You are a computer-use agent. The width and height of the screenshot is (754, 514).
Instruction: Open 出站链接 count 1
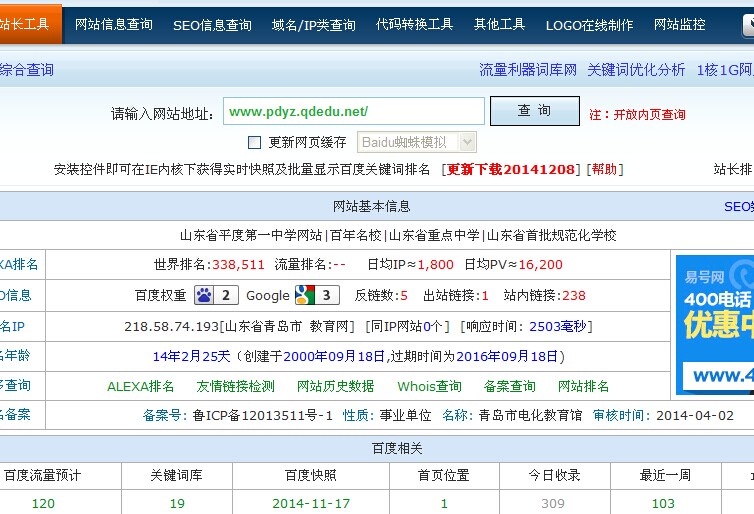click(x=485, y=296)
